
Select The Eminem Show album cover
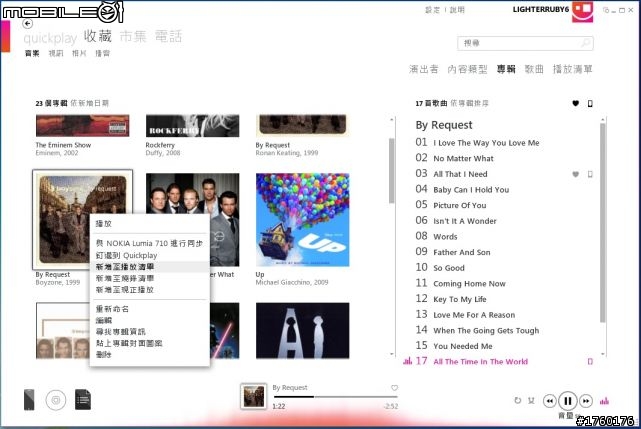pos(83,126)
